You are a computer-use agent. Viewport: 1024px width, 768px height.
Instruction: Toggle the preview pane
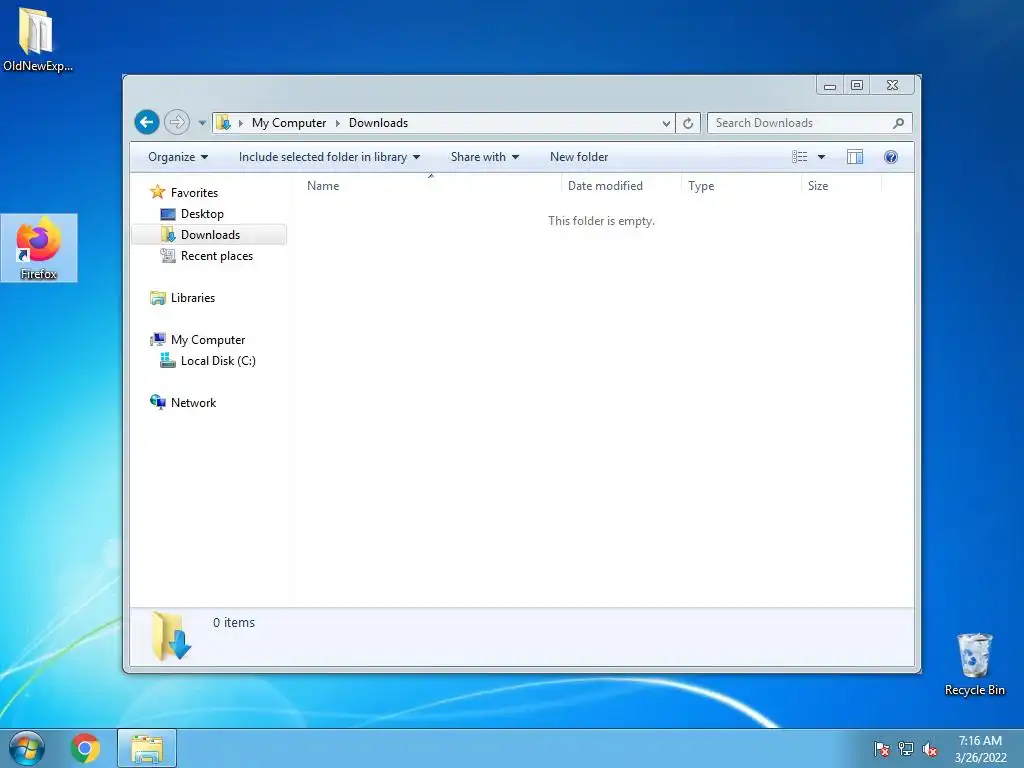point(855,157)
